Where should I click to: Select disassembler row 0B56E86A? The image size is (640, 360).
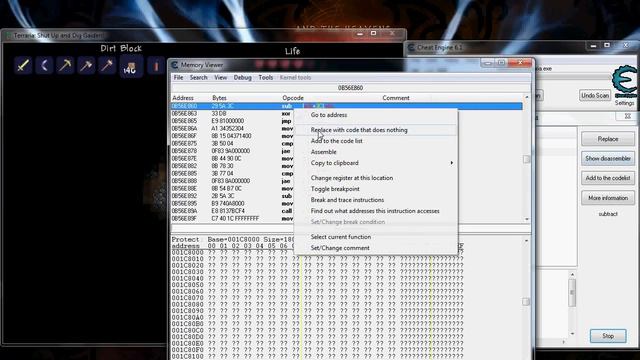pos(232,129)
